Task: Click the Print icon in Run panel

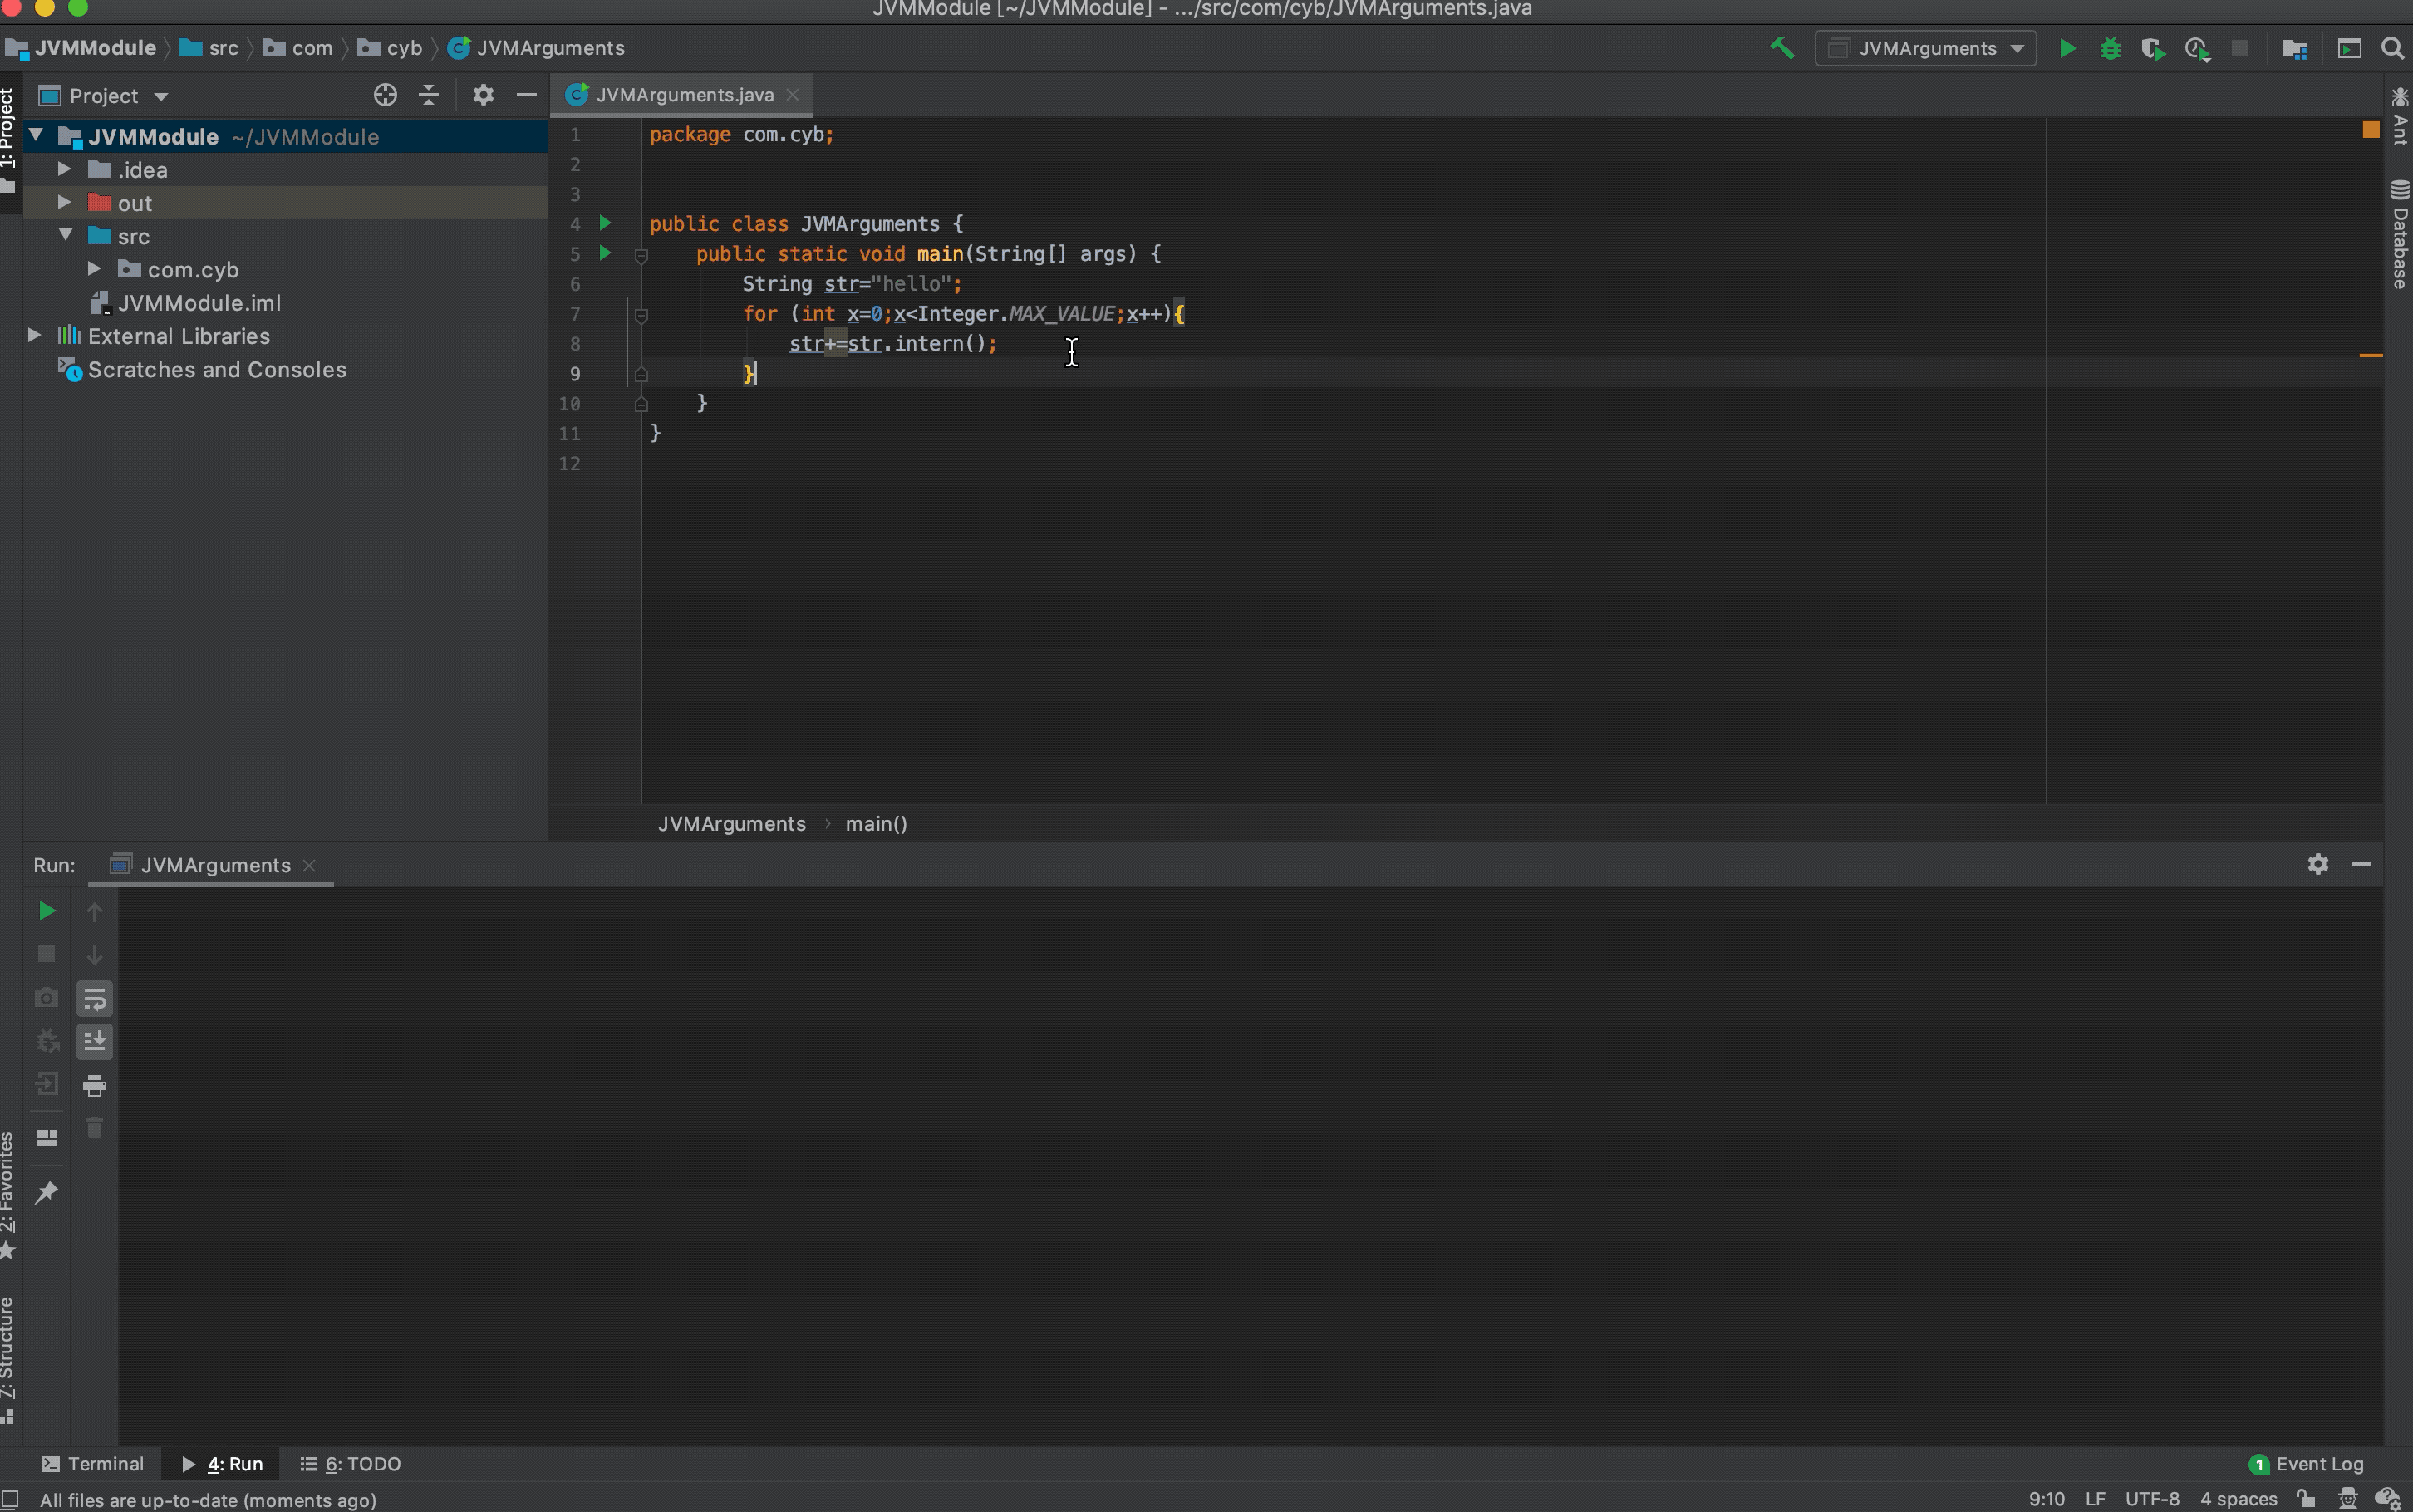Action: click(95, 1085)
